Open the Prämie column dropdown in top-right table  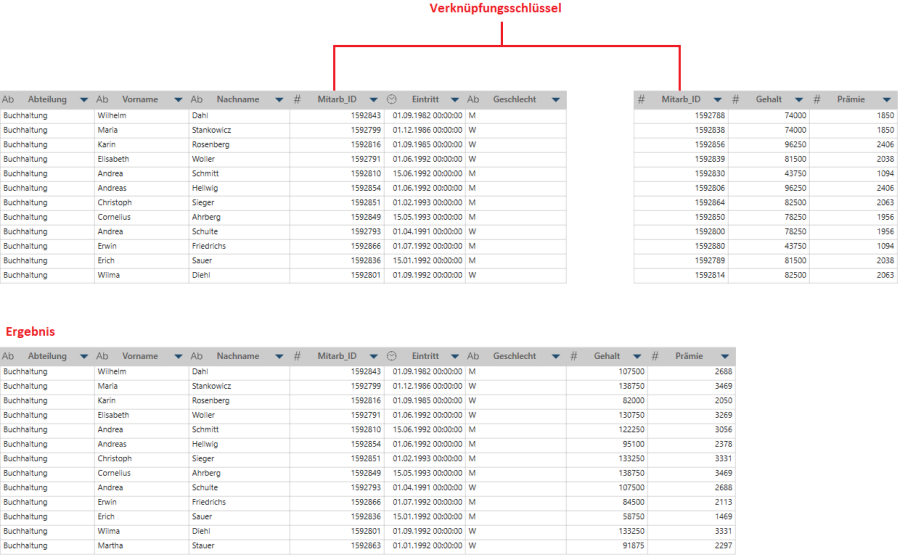pos(887,100)
